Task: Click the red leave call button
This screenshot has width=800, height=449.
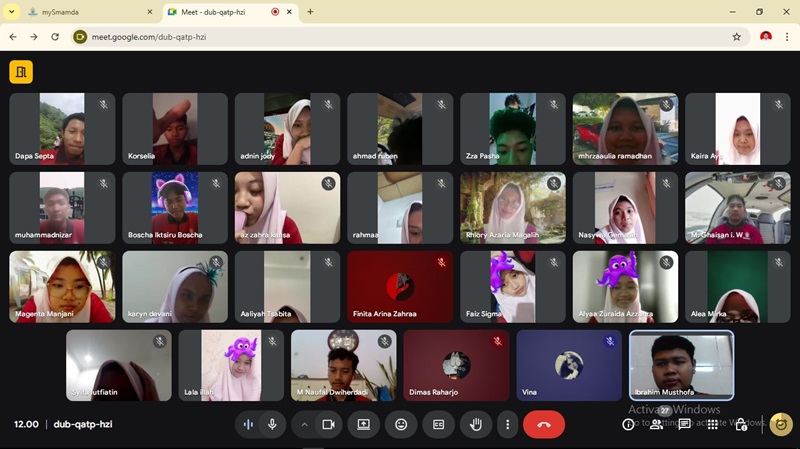Action: pos(543,424)
